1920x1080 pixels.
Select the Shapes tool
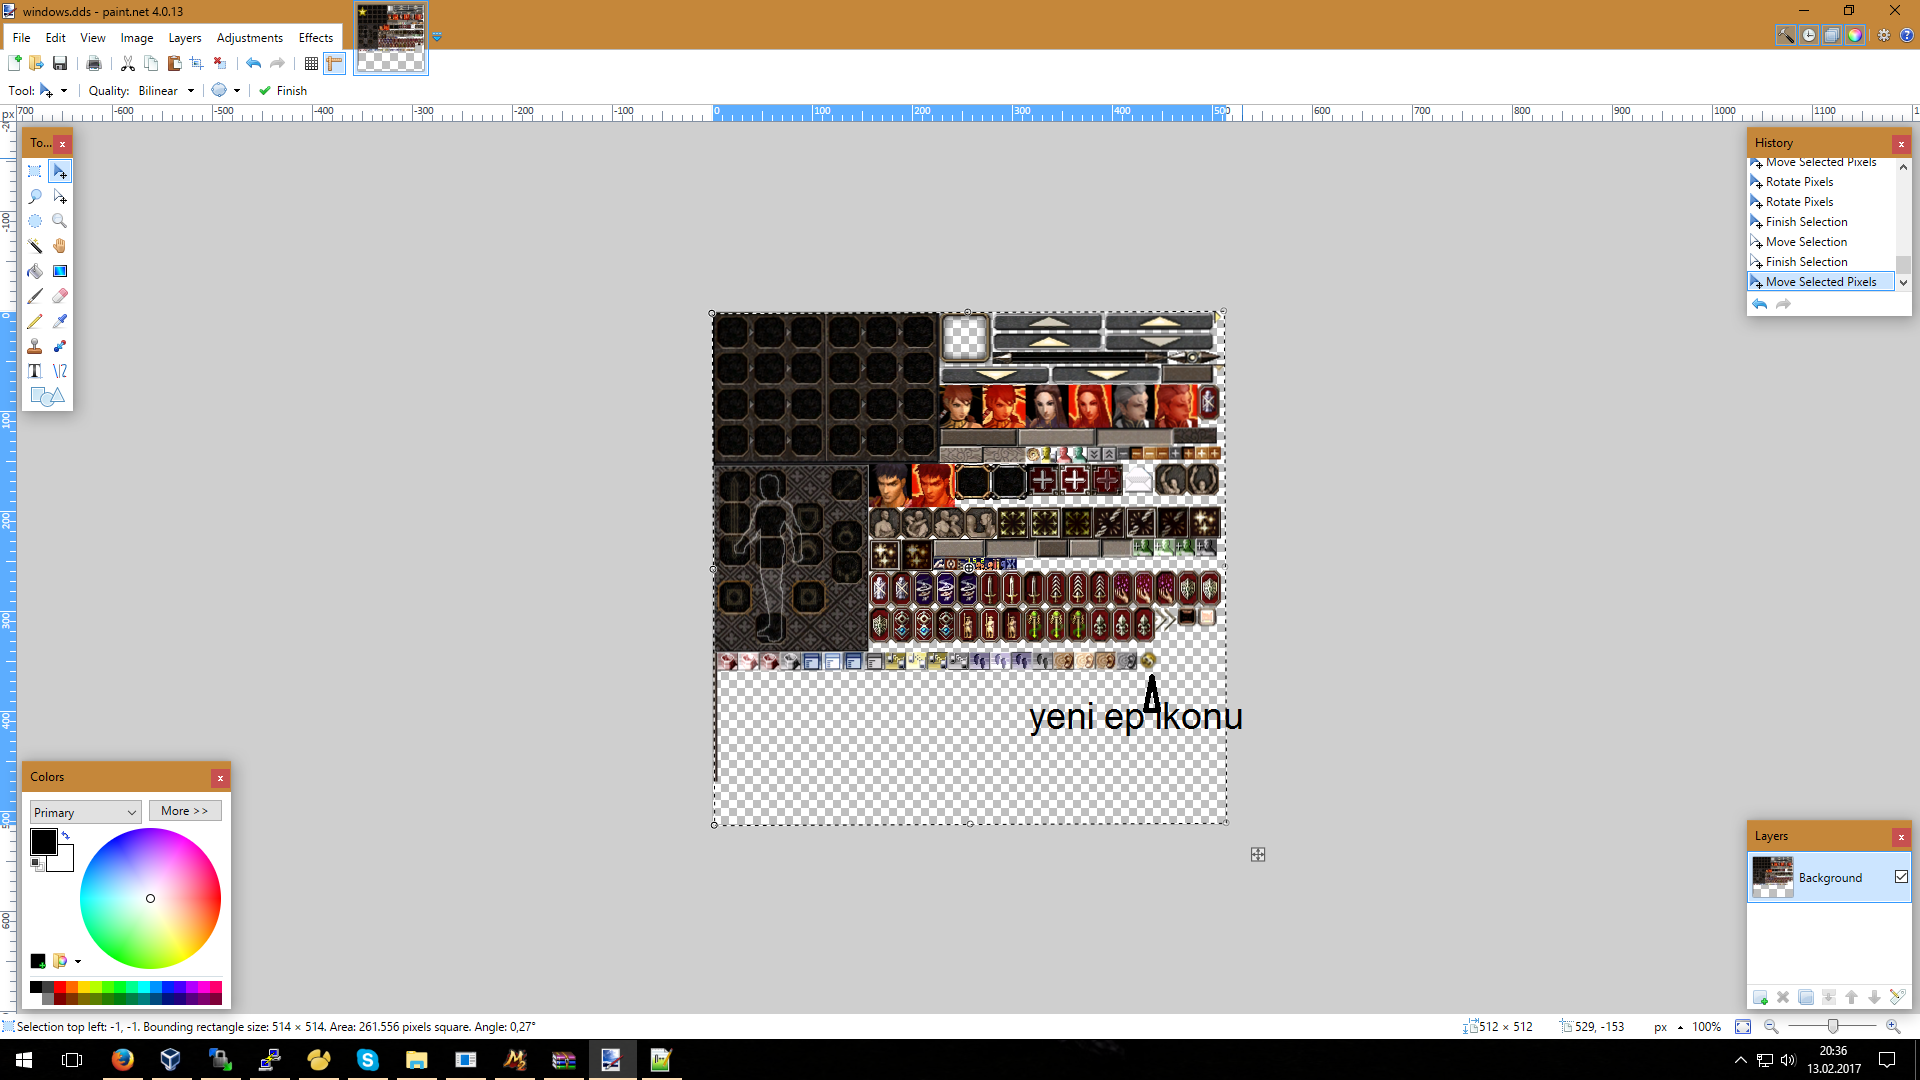click(x=47, y=396)
